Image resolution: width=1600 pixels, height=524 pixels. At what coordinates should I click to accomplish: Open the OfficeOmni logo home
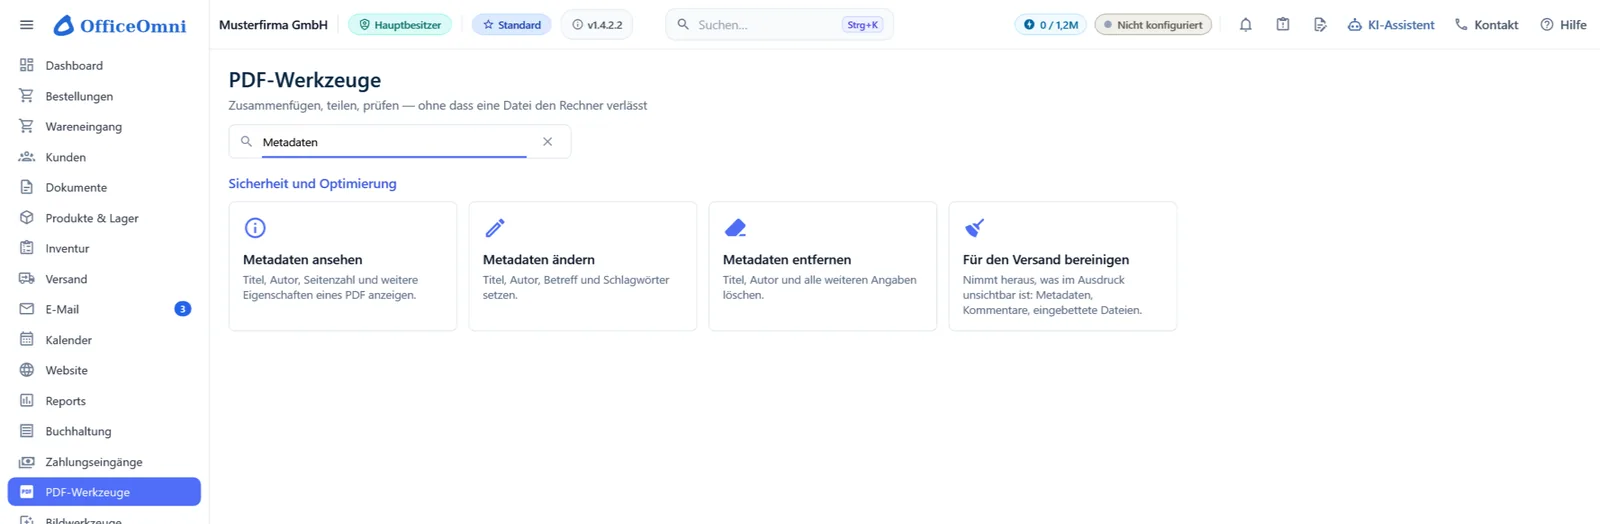click(120, 25)
